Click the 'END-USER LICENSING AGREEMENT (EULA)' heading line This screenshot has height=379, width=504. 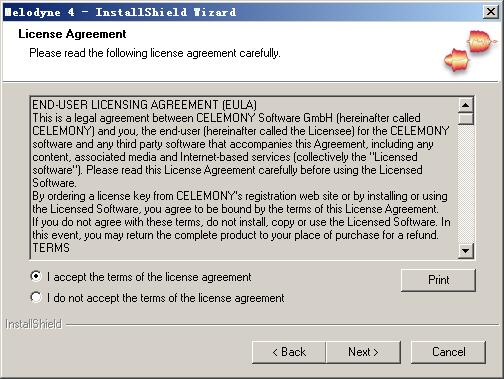[x=144, y=105]
